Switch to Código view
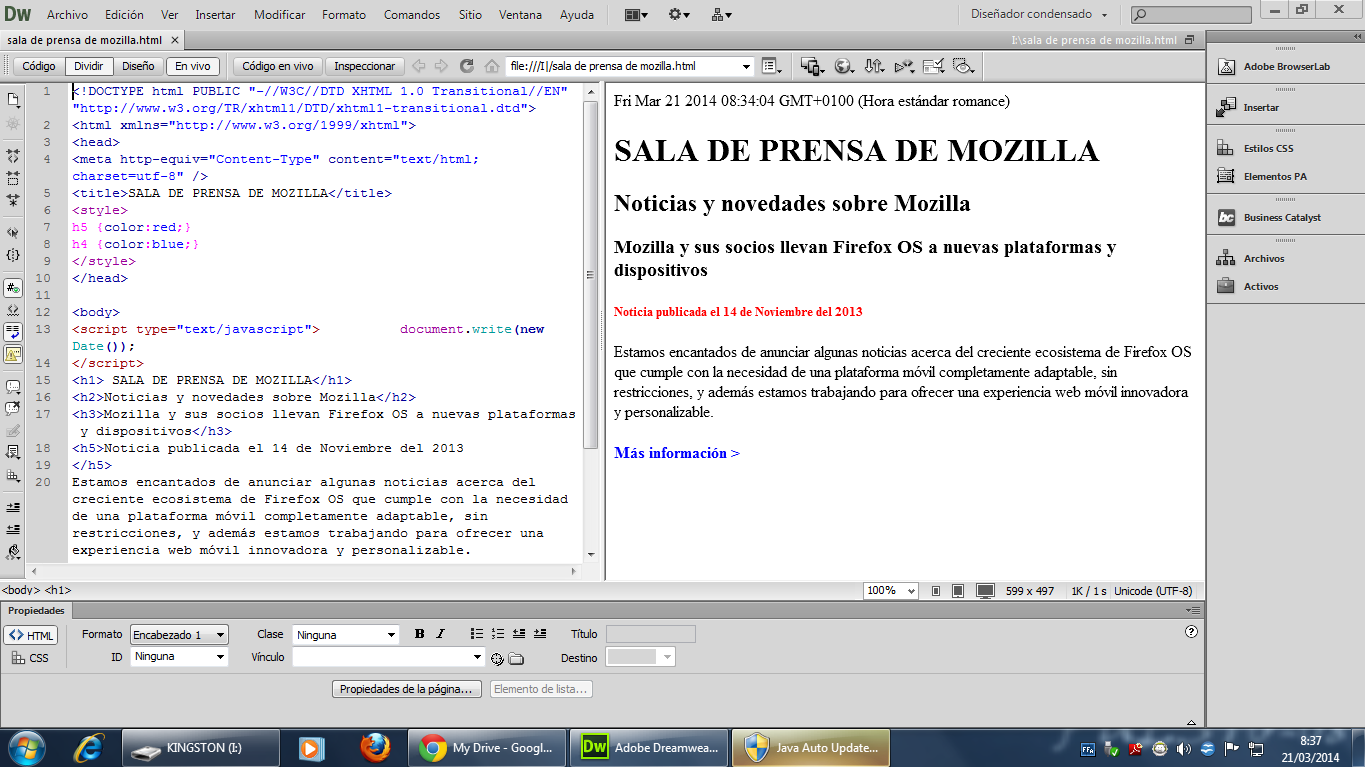 [39, 66]
